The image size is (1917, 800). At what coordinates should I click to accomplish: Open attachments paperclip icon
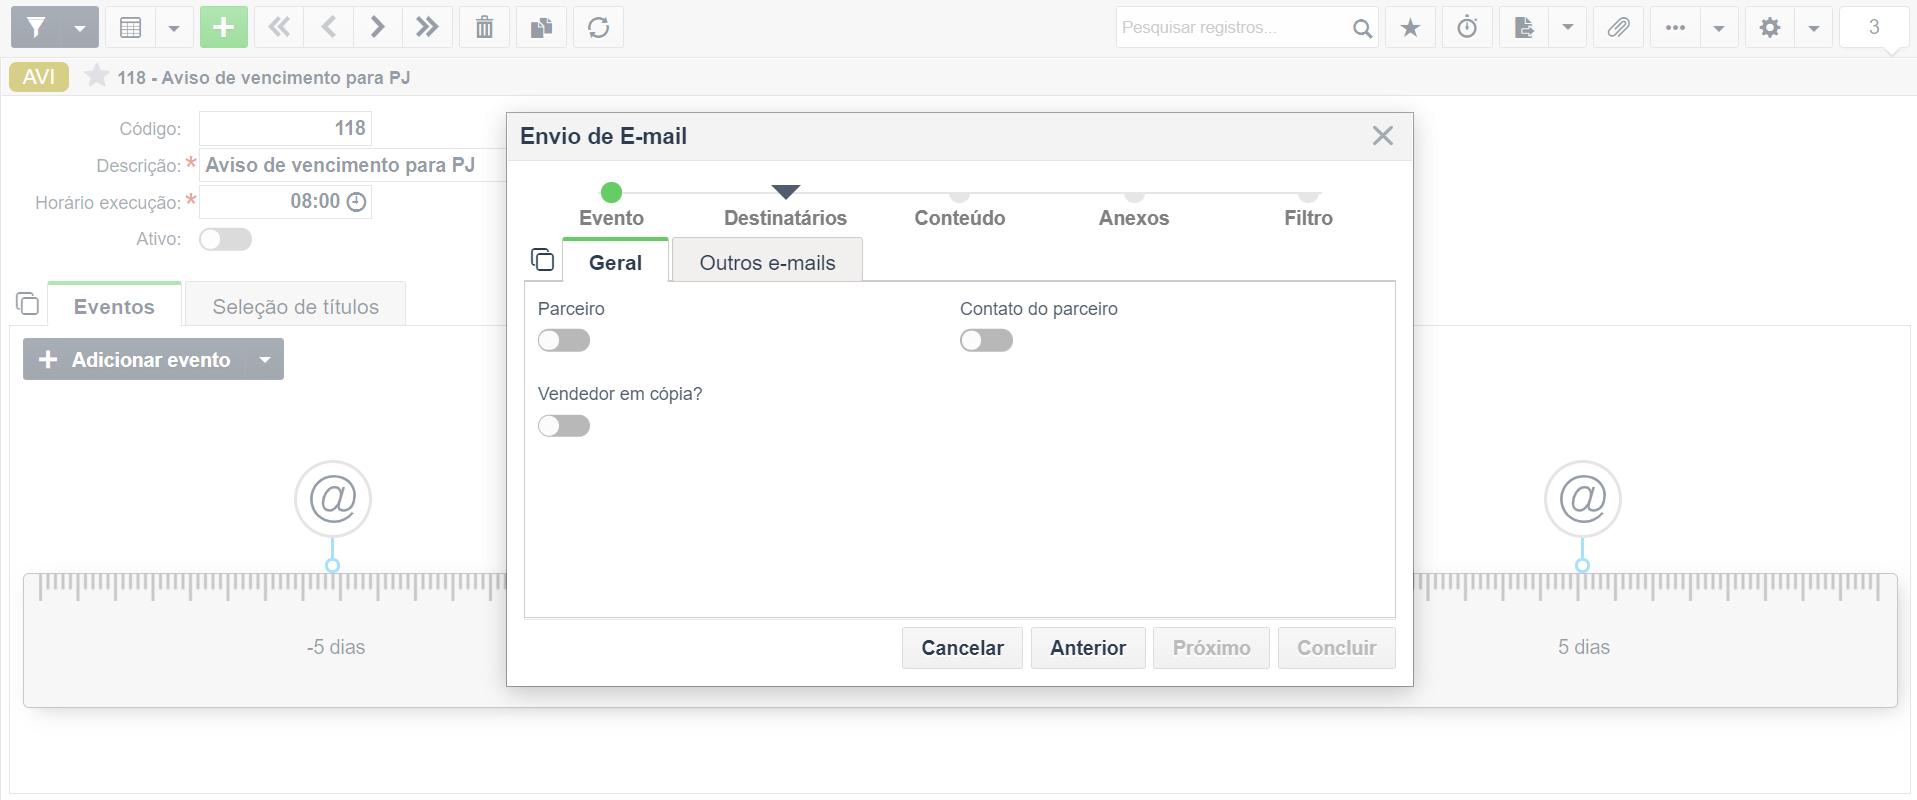(x=1618, y=27)
